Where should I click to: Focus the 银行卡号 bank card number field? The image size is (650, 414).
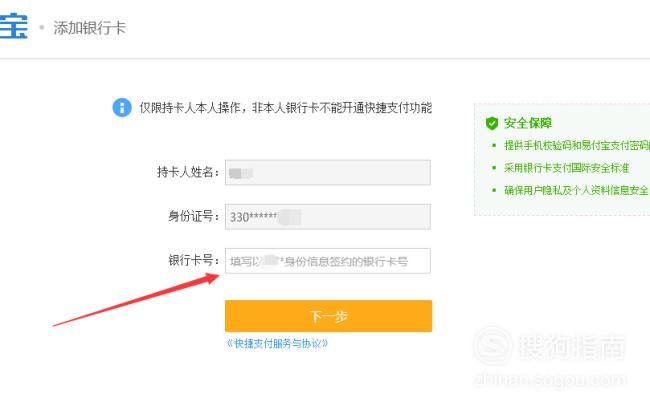tap(327, 261)
